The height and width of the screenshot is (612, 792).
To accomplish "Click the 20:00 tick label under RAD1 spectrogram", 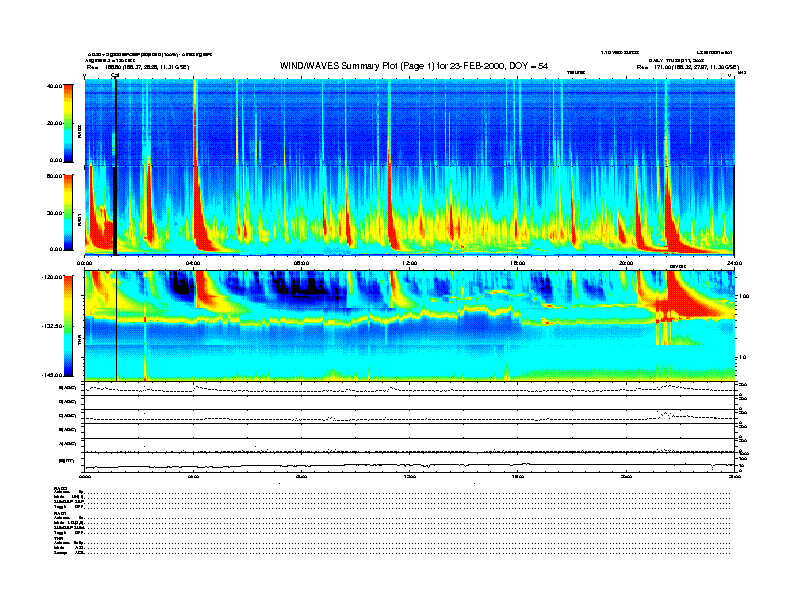I will click(626, 263).
